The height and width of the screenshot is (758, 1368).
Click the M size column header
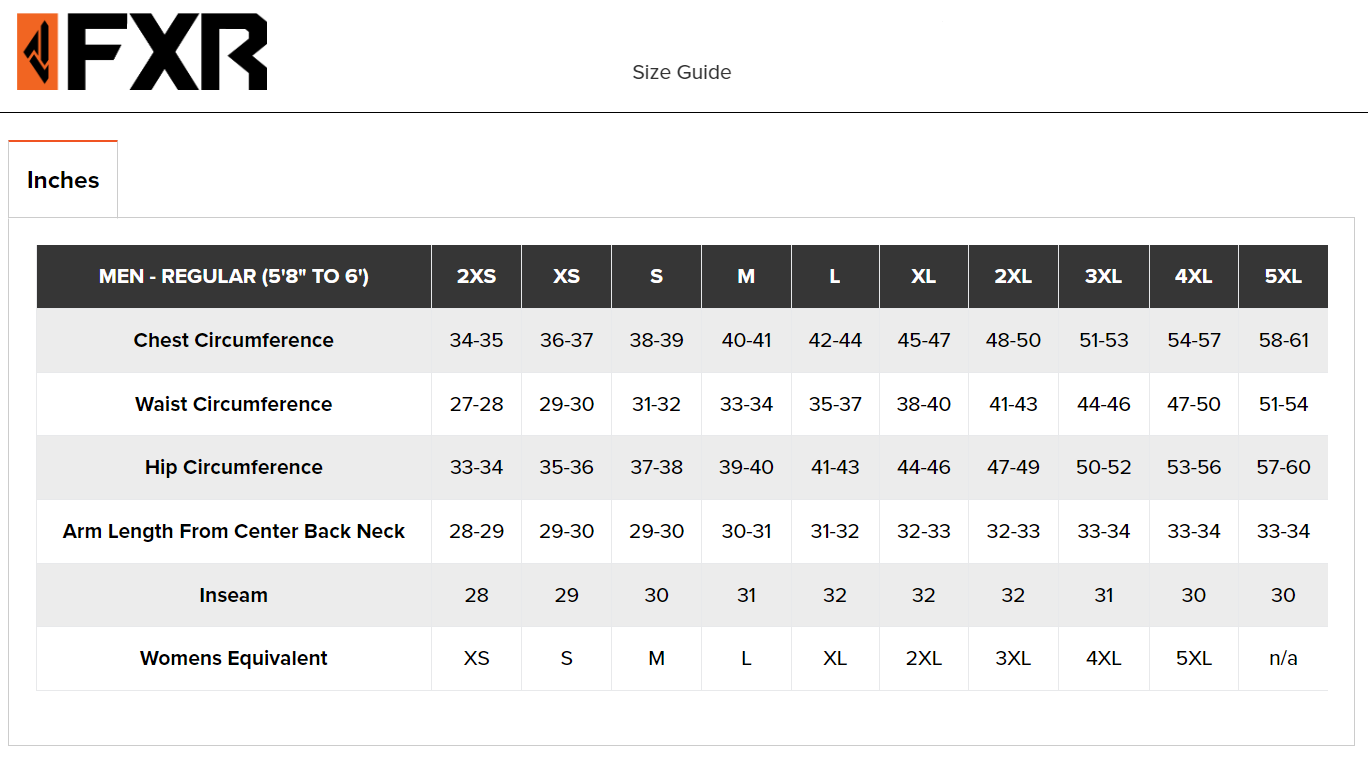click(x=746, y=276)
